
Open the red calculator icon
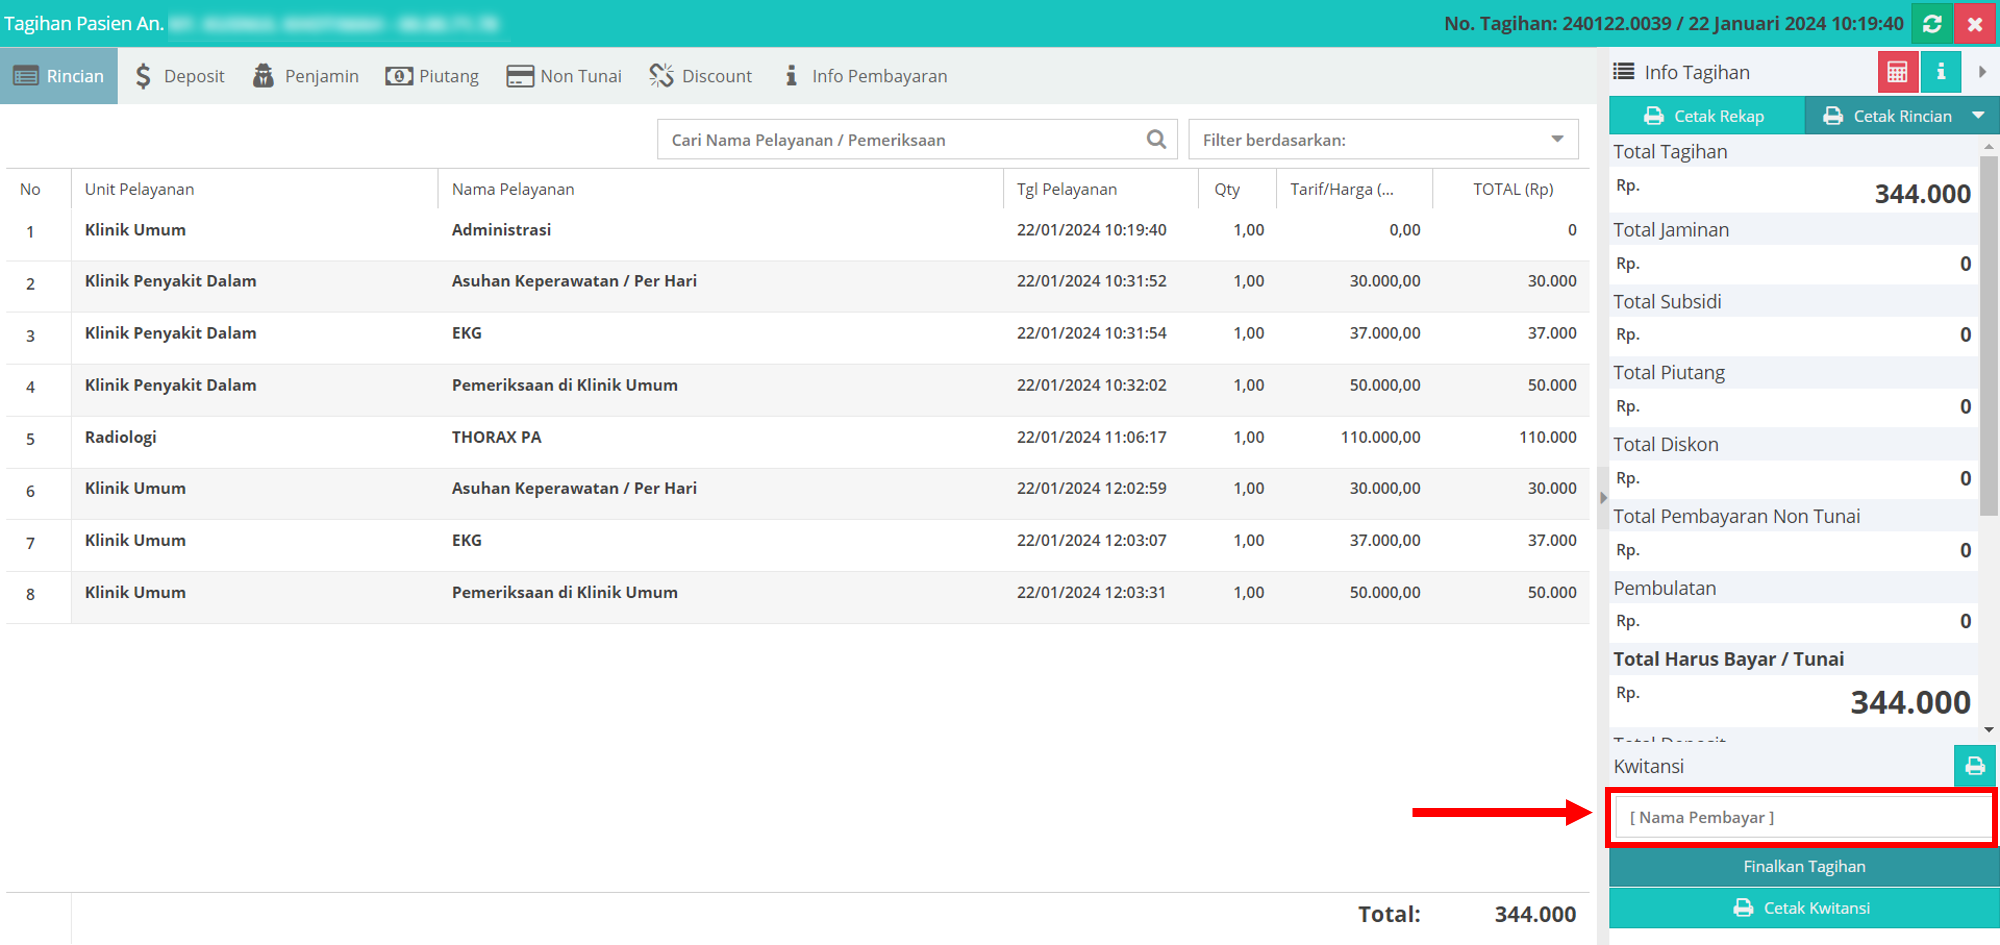[x=1897, y=72]
